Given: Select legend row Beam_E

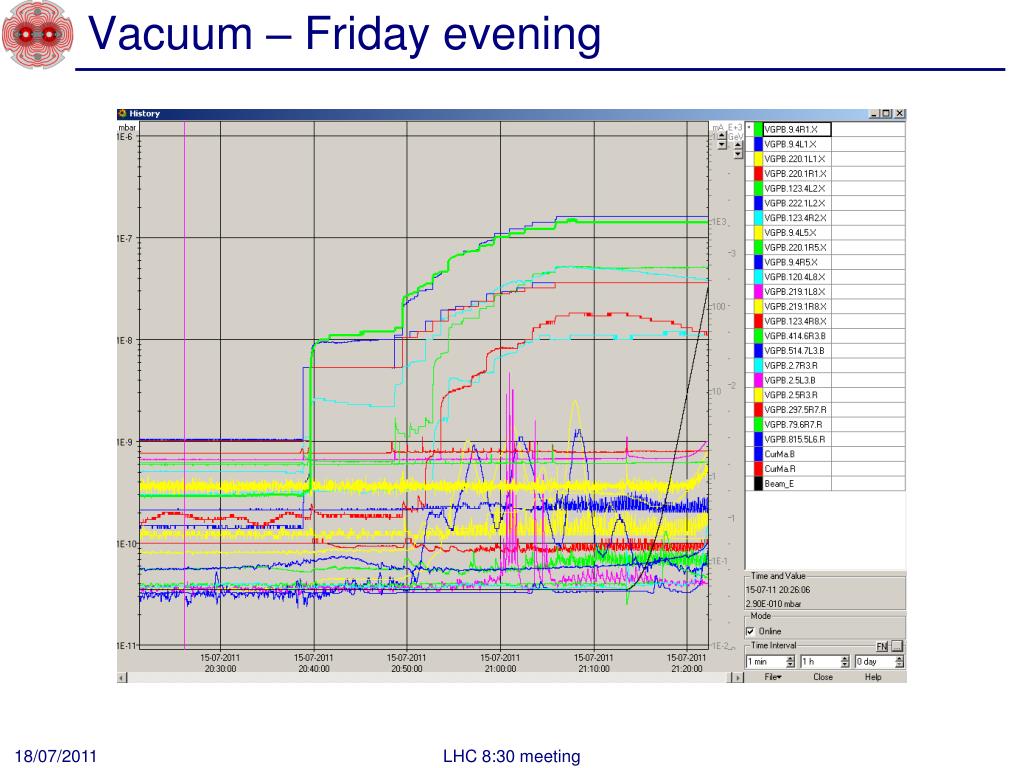Looking at the screenshot, I should pyautogui.click(x=825, y=484).
